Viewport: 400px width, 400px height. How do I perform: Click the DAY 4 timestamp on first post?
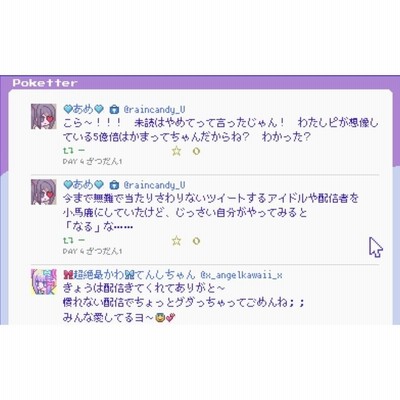point(92,162)
